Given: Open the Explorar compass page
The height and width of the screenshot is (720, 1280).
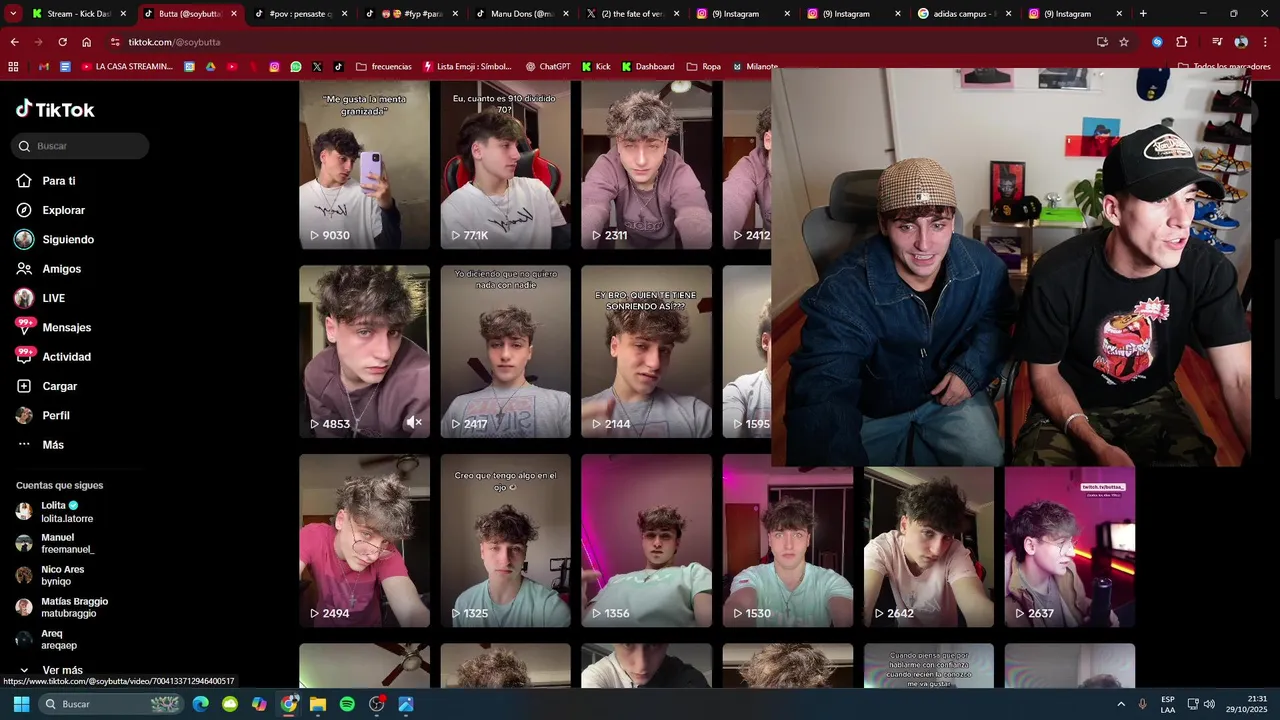Looking at the screenshot, I should click(x=50, y=210).
